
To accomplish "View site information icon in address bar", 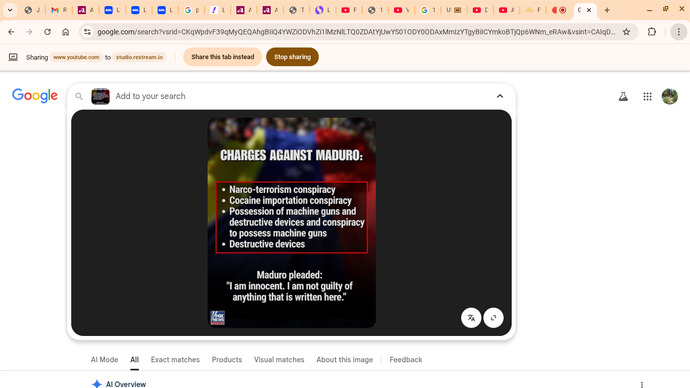I will 87,32.
